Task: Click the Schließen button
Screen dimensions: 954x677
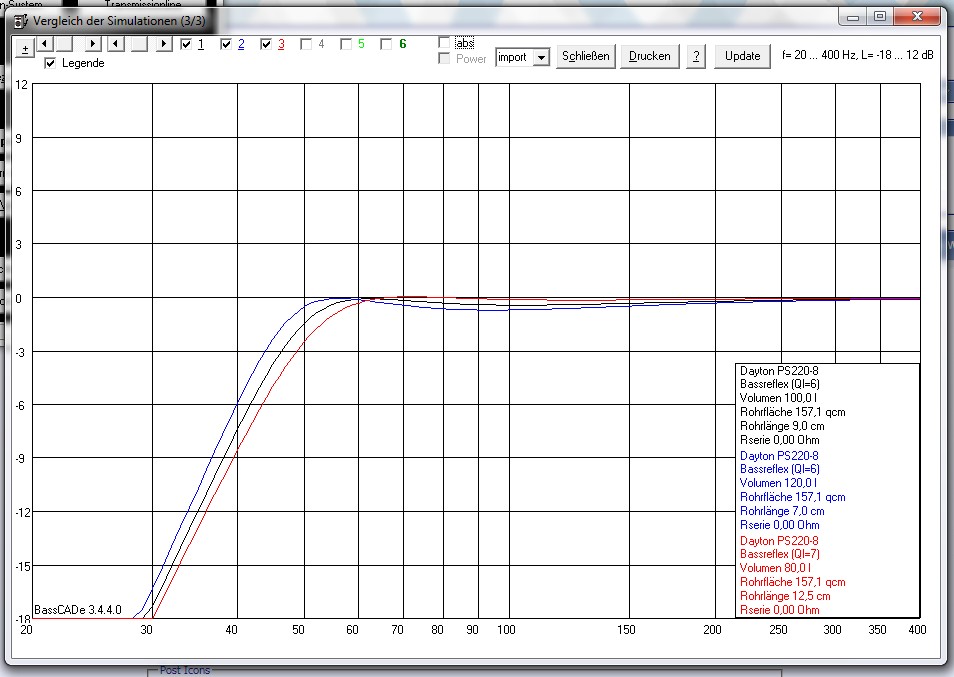Action: pos(586,56)
